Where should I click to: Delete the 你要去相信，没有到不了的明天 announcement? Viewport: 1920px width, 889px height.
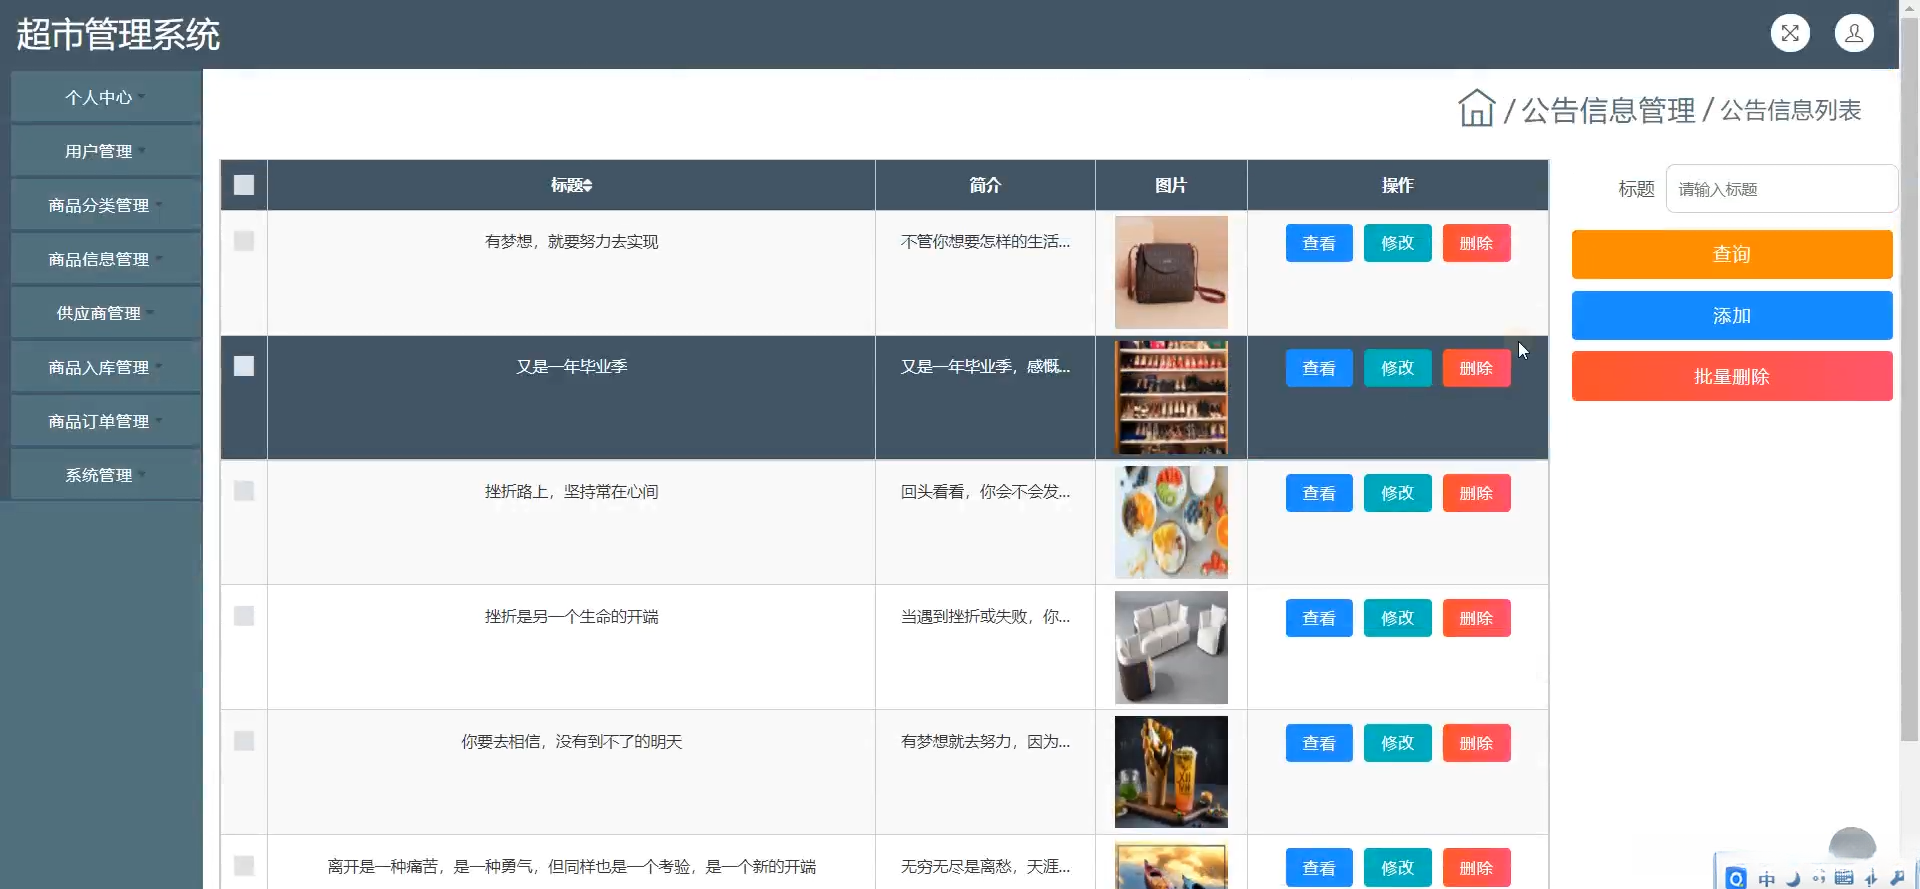1476,743
